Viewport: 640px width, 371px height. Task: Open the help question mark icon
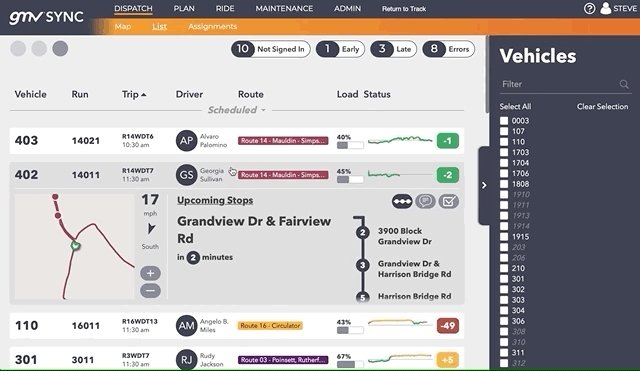click(589, 9)
